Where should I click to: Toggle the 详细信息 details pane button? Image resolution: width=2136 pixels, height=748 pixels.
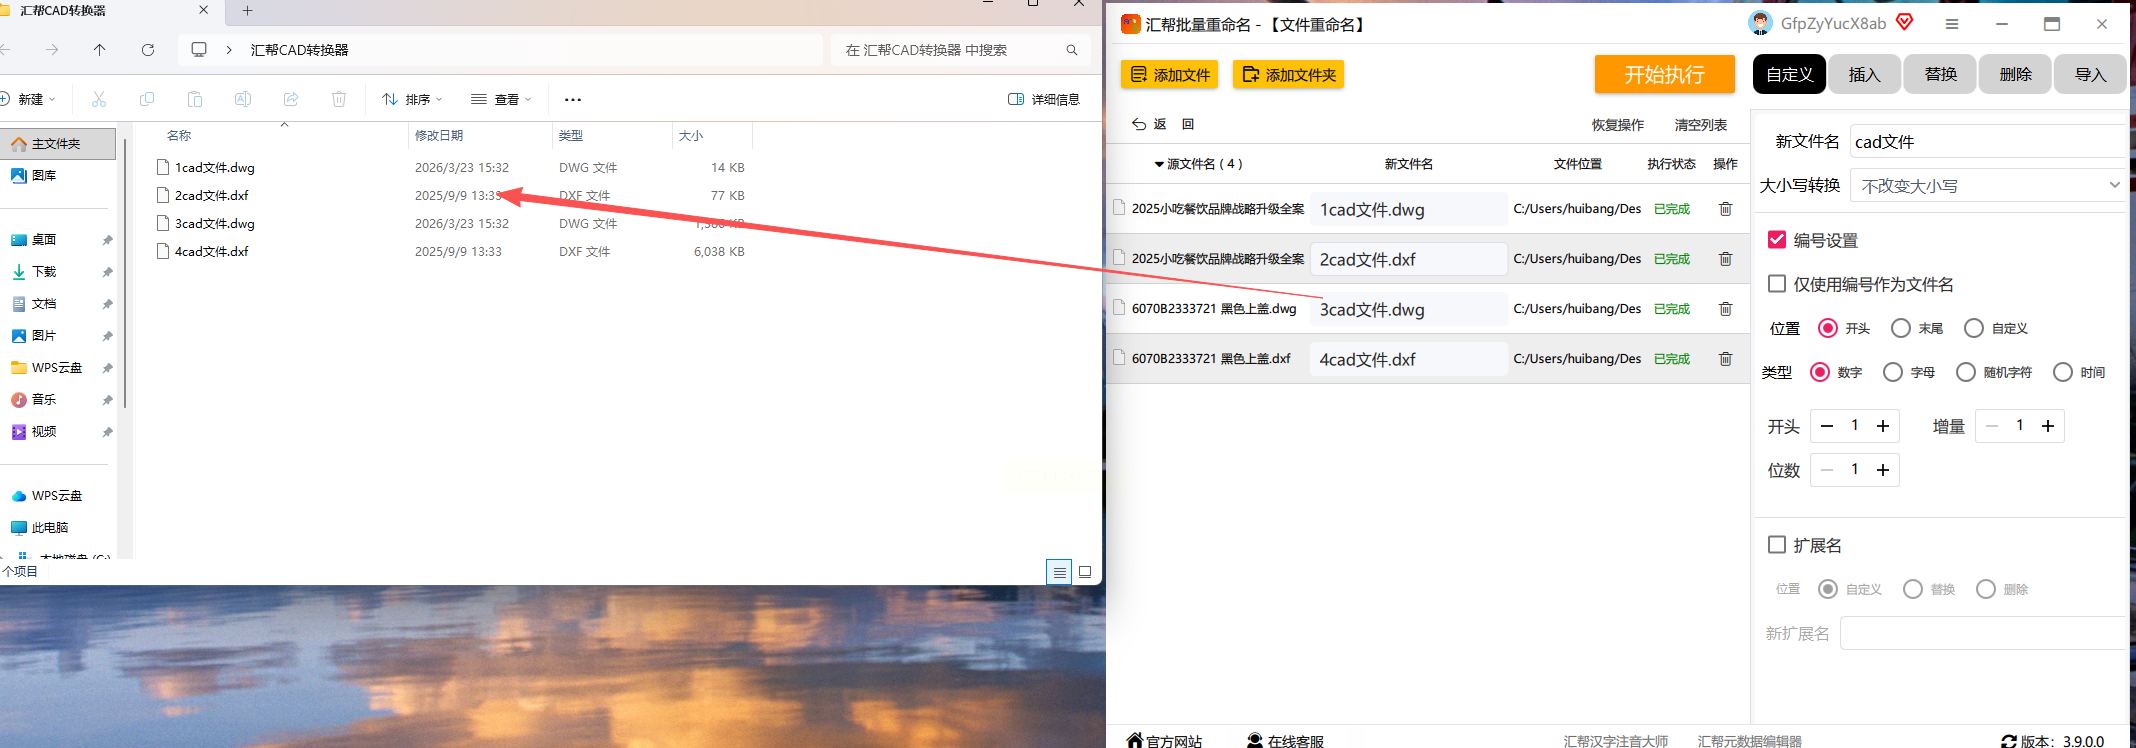tap(1044, 99)
